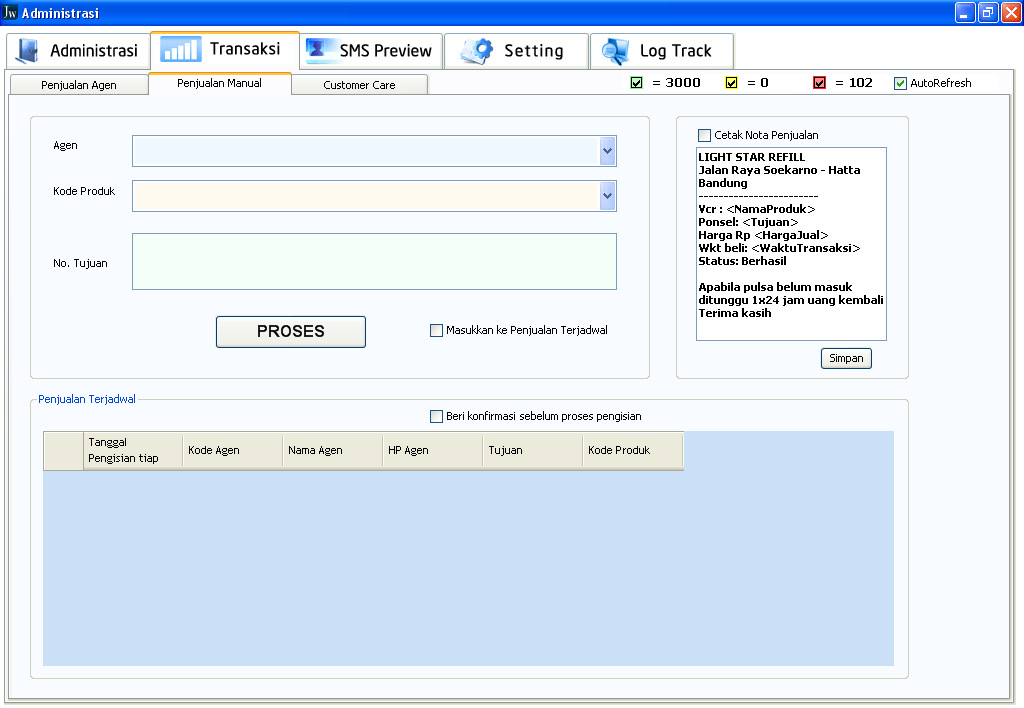1024x708 pixels.
Task: Click the Tanggal Pengisian tiap column header
Action: coord(133,450)
